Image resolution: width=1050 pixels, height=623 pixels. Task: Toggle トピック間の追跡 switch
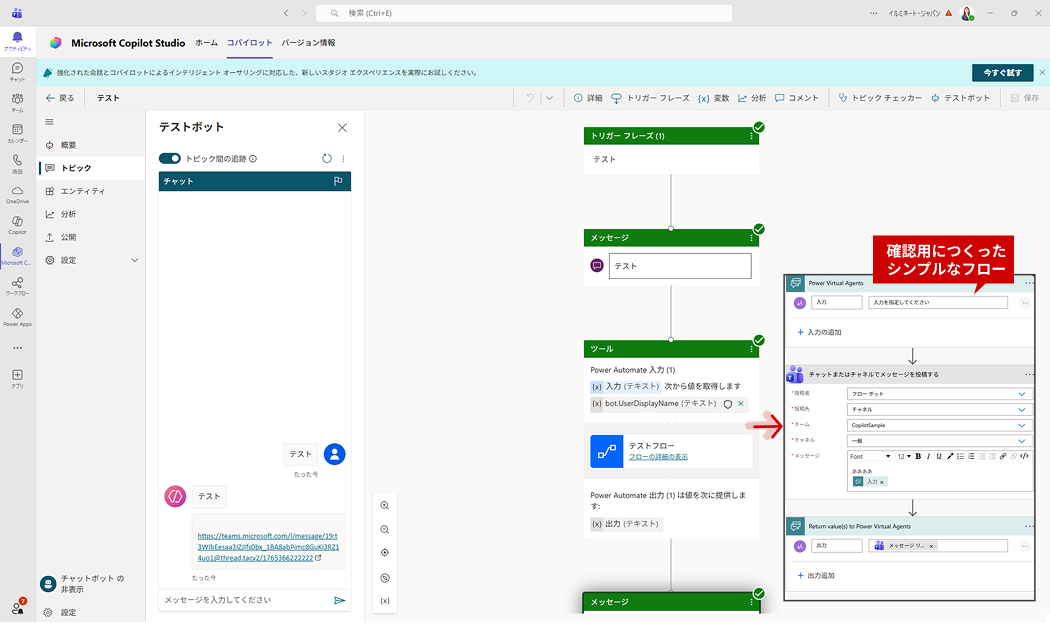tap(170, 158)
